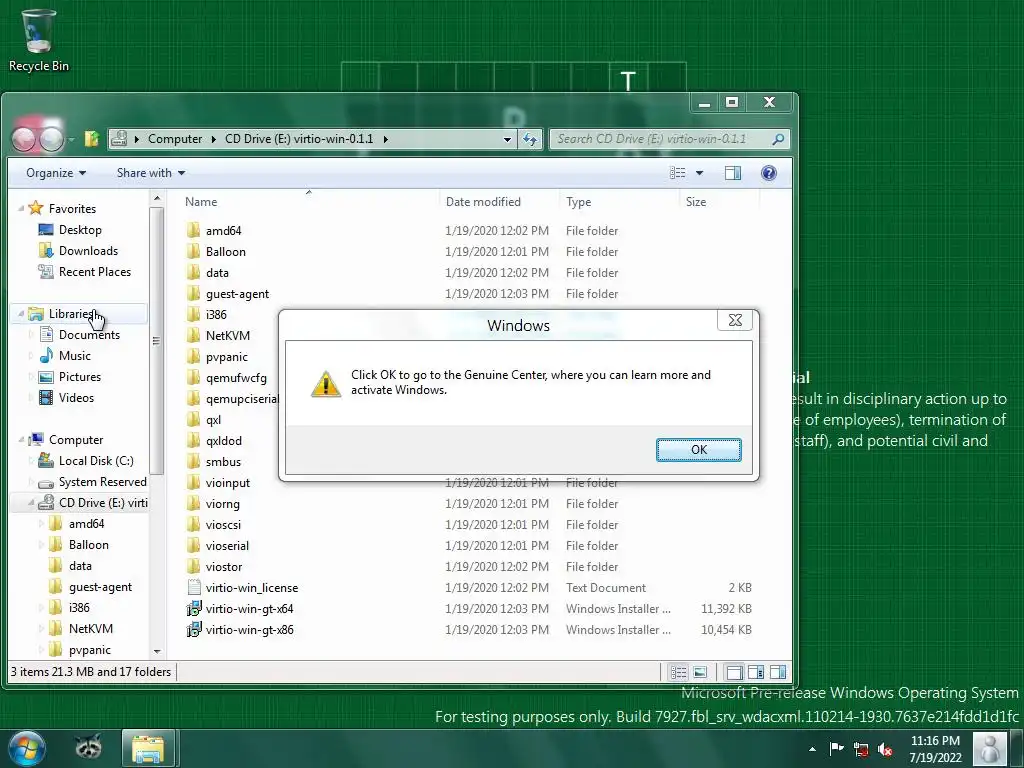This screenshot has width=1024, height=768.
Task: Click navigation pane scroll up arrow
Action: tap(157, 198)
